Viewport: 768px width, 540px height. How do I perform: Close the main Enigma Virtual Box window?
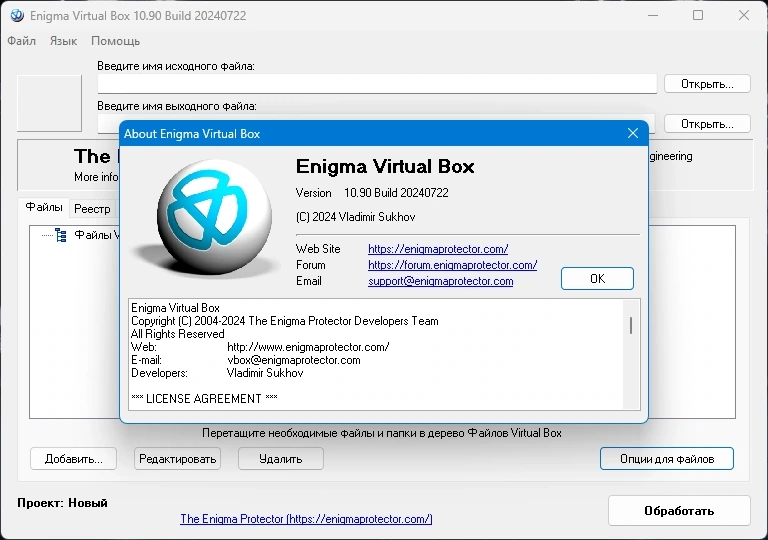point(744,15)
